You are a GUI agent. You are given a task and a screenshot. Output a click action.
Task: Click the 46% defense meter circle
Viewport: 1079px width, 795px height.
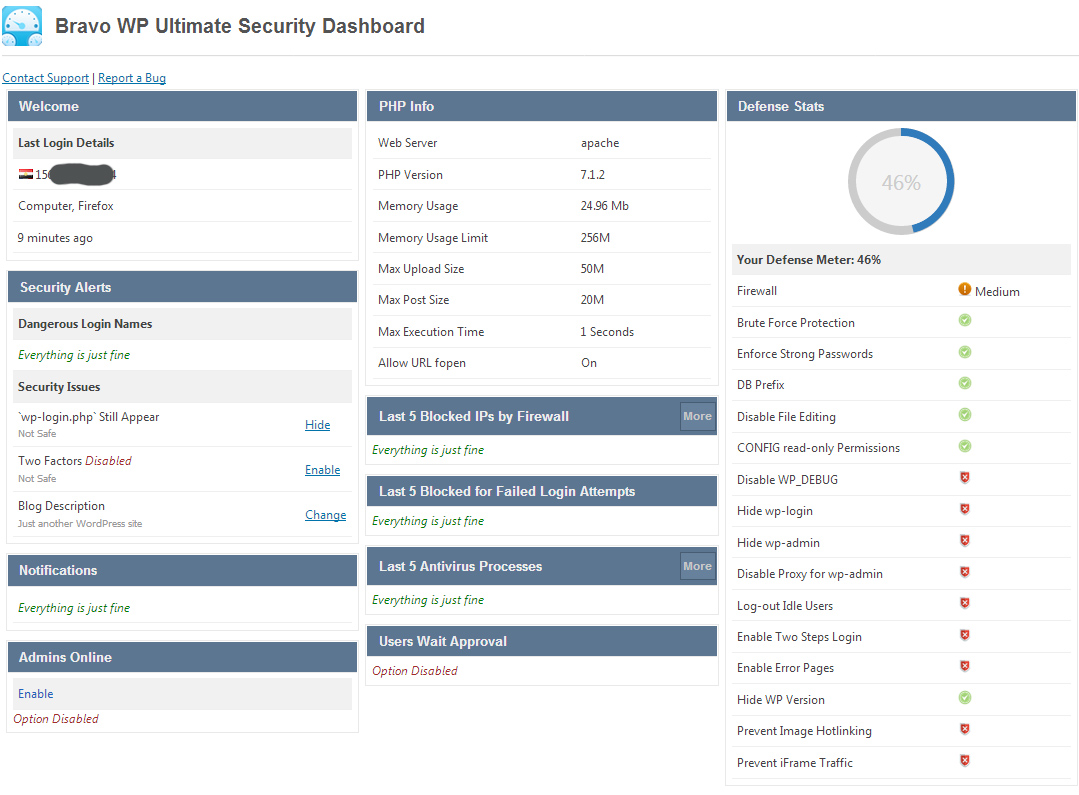pos(901,182)
